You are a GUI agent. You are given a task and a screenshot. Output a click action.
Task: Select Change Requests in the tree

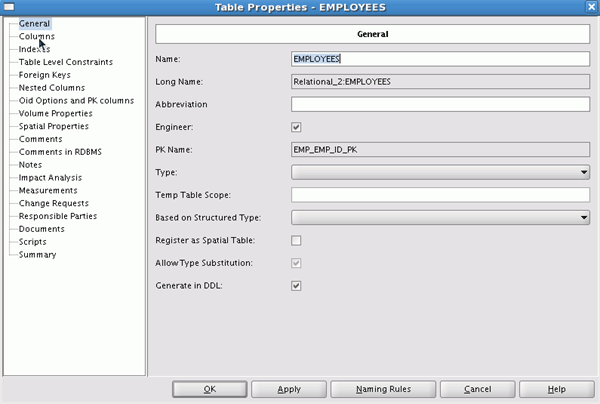coord(54,204)
